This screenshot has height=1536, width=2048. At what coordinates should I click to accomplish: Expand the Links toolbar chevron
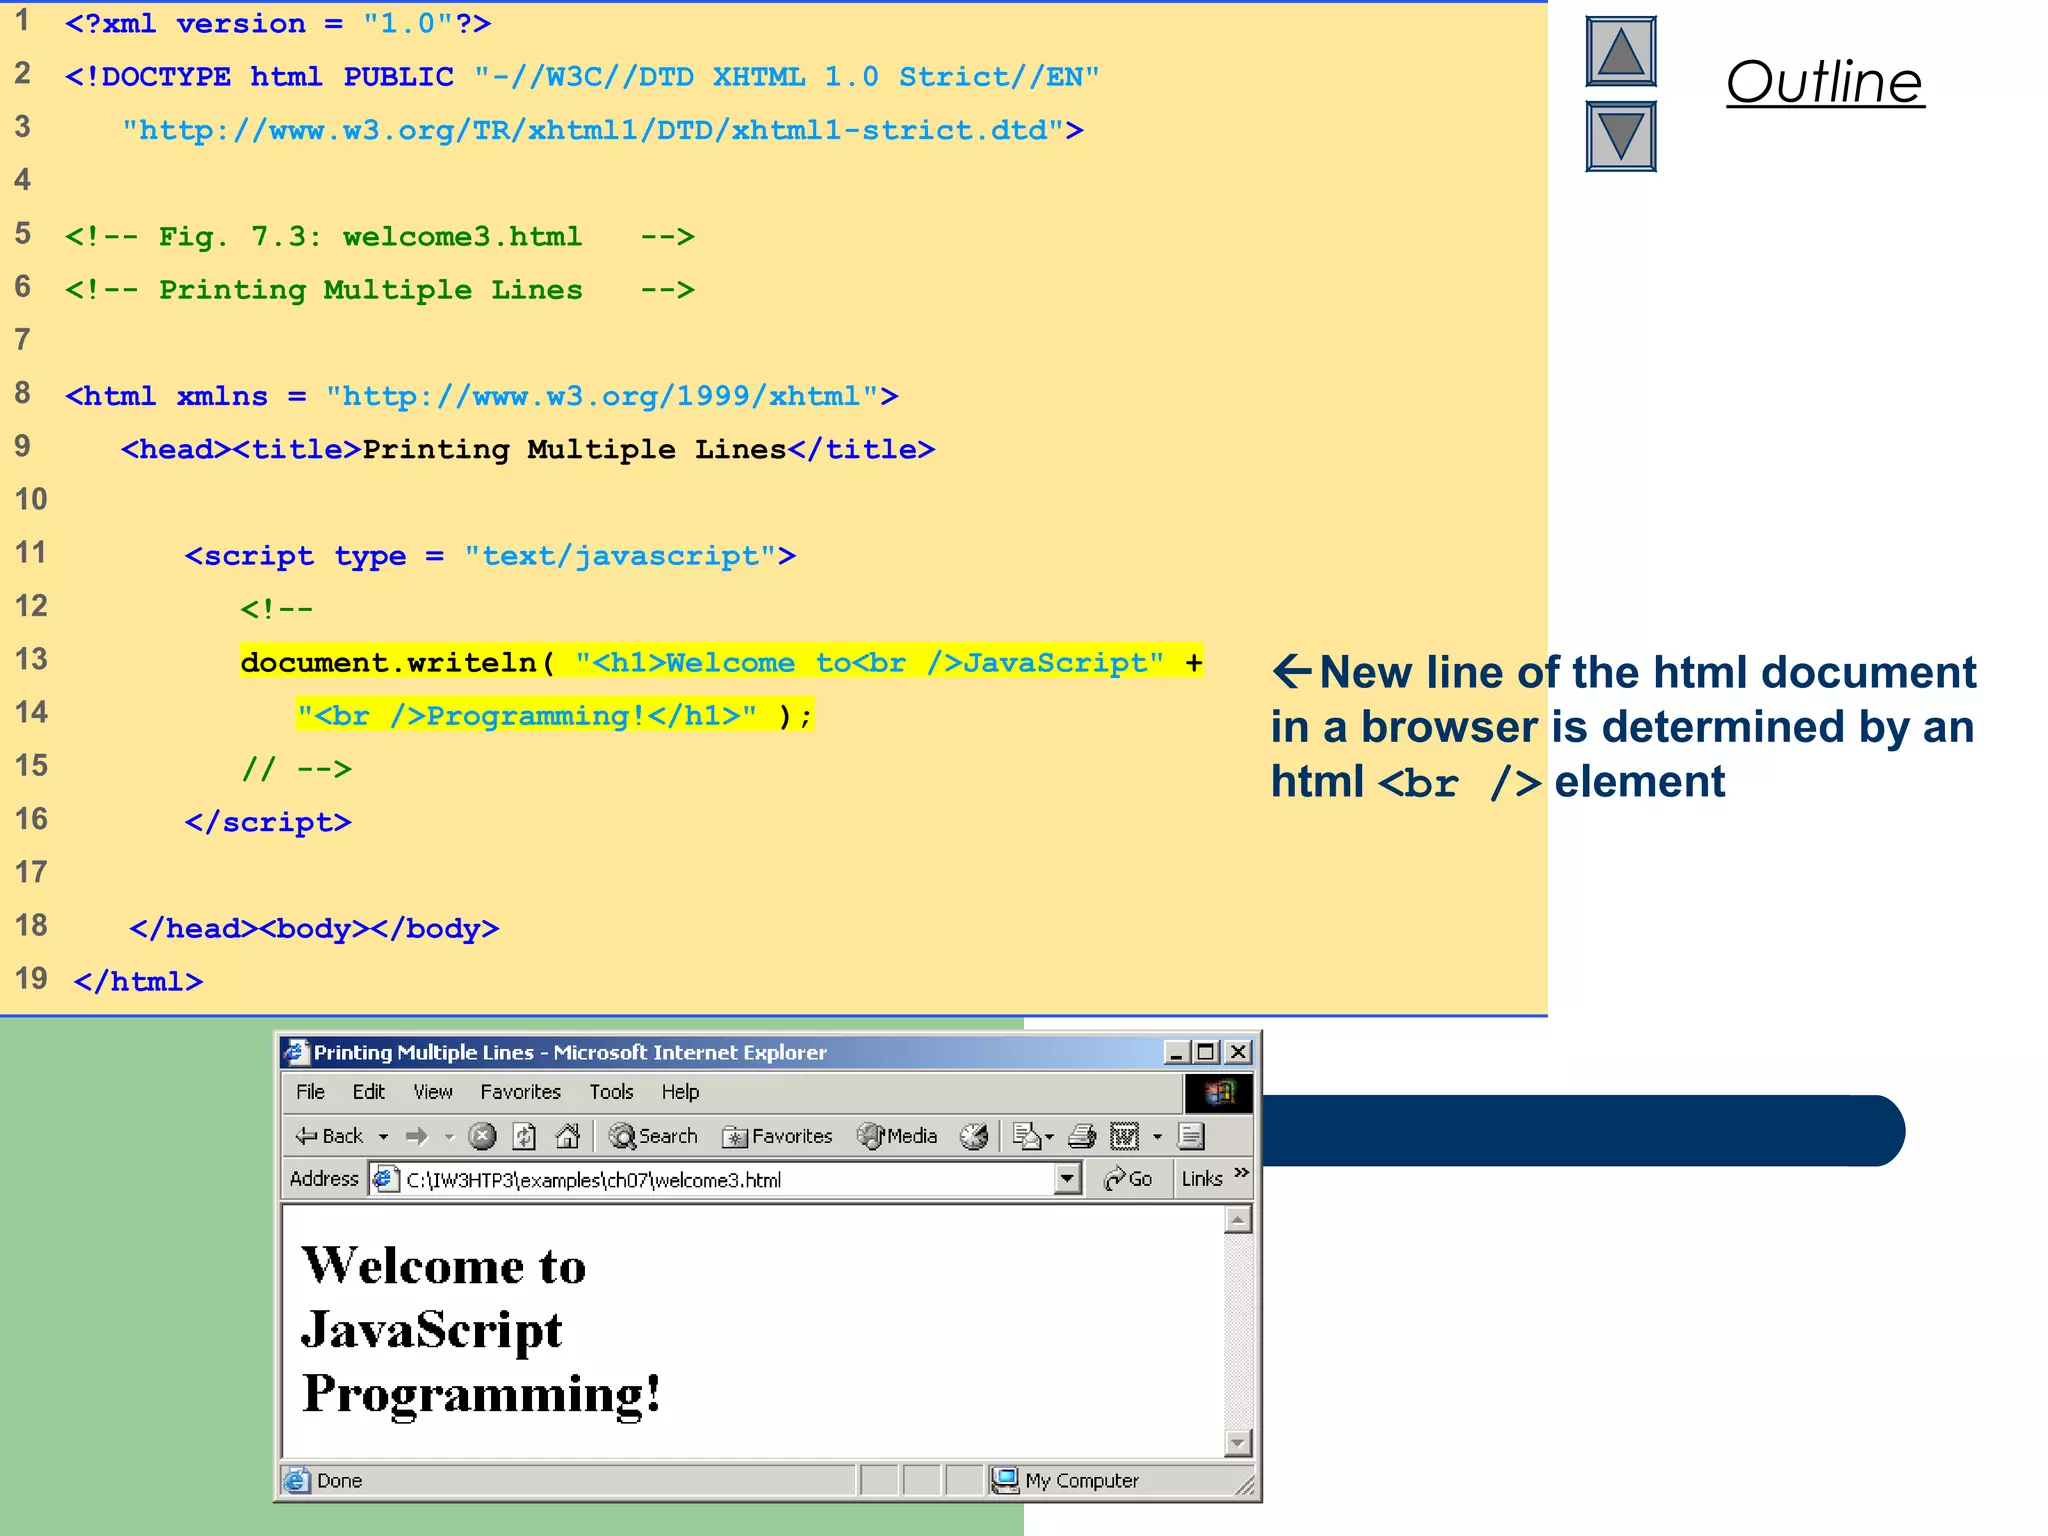point(1241,1172)
